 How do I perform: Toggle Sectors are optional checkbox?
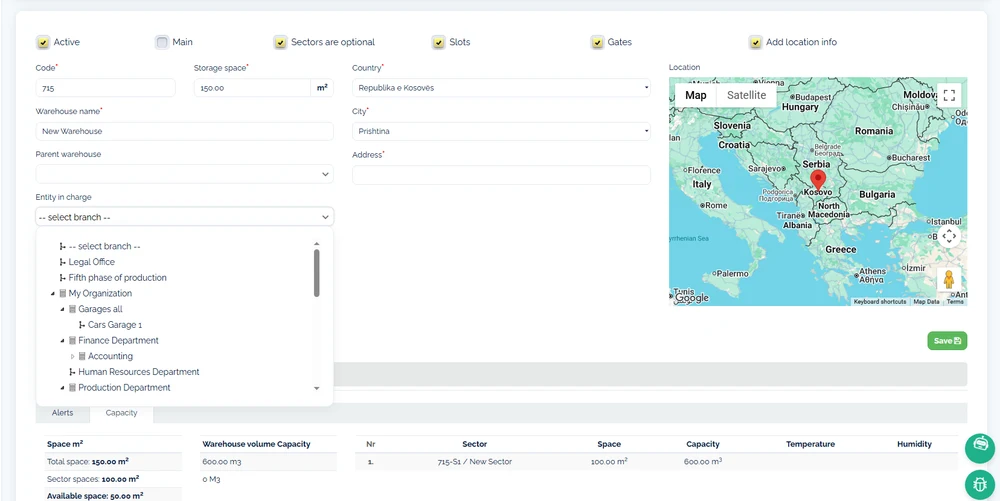coord(280,43)
